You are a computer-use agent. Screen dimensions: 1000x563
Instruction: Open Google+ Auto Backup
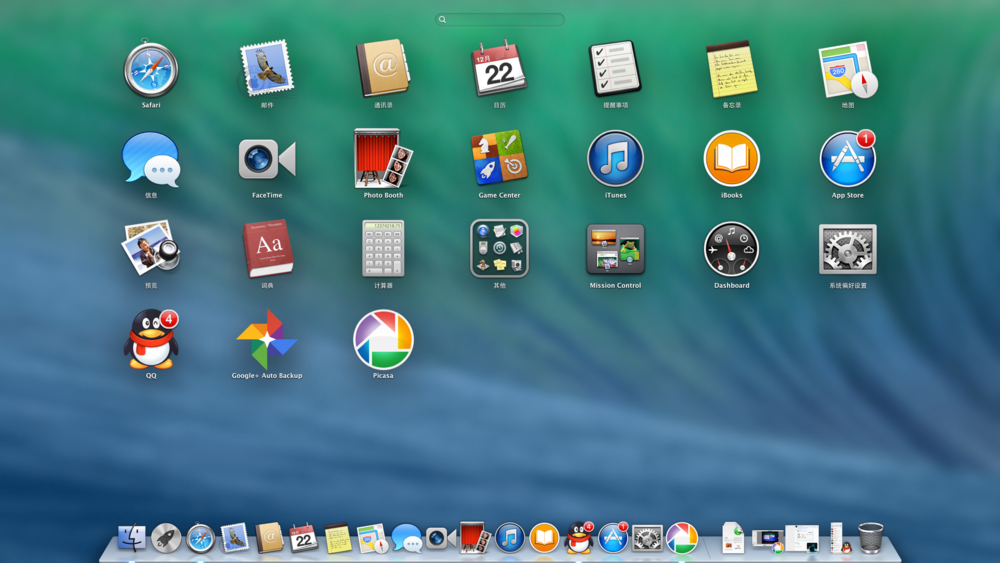(x=267, y=339)
